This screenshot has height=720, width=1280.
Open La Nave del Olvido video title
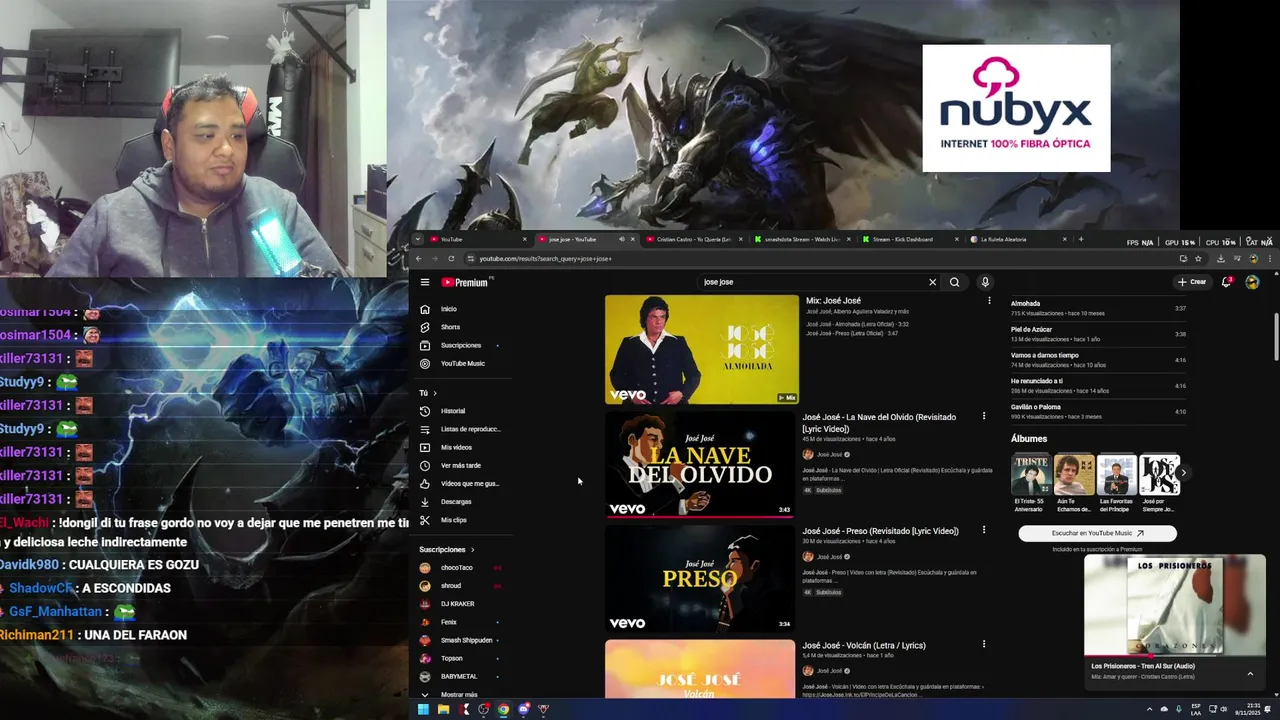tap(879, 423)
